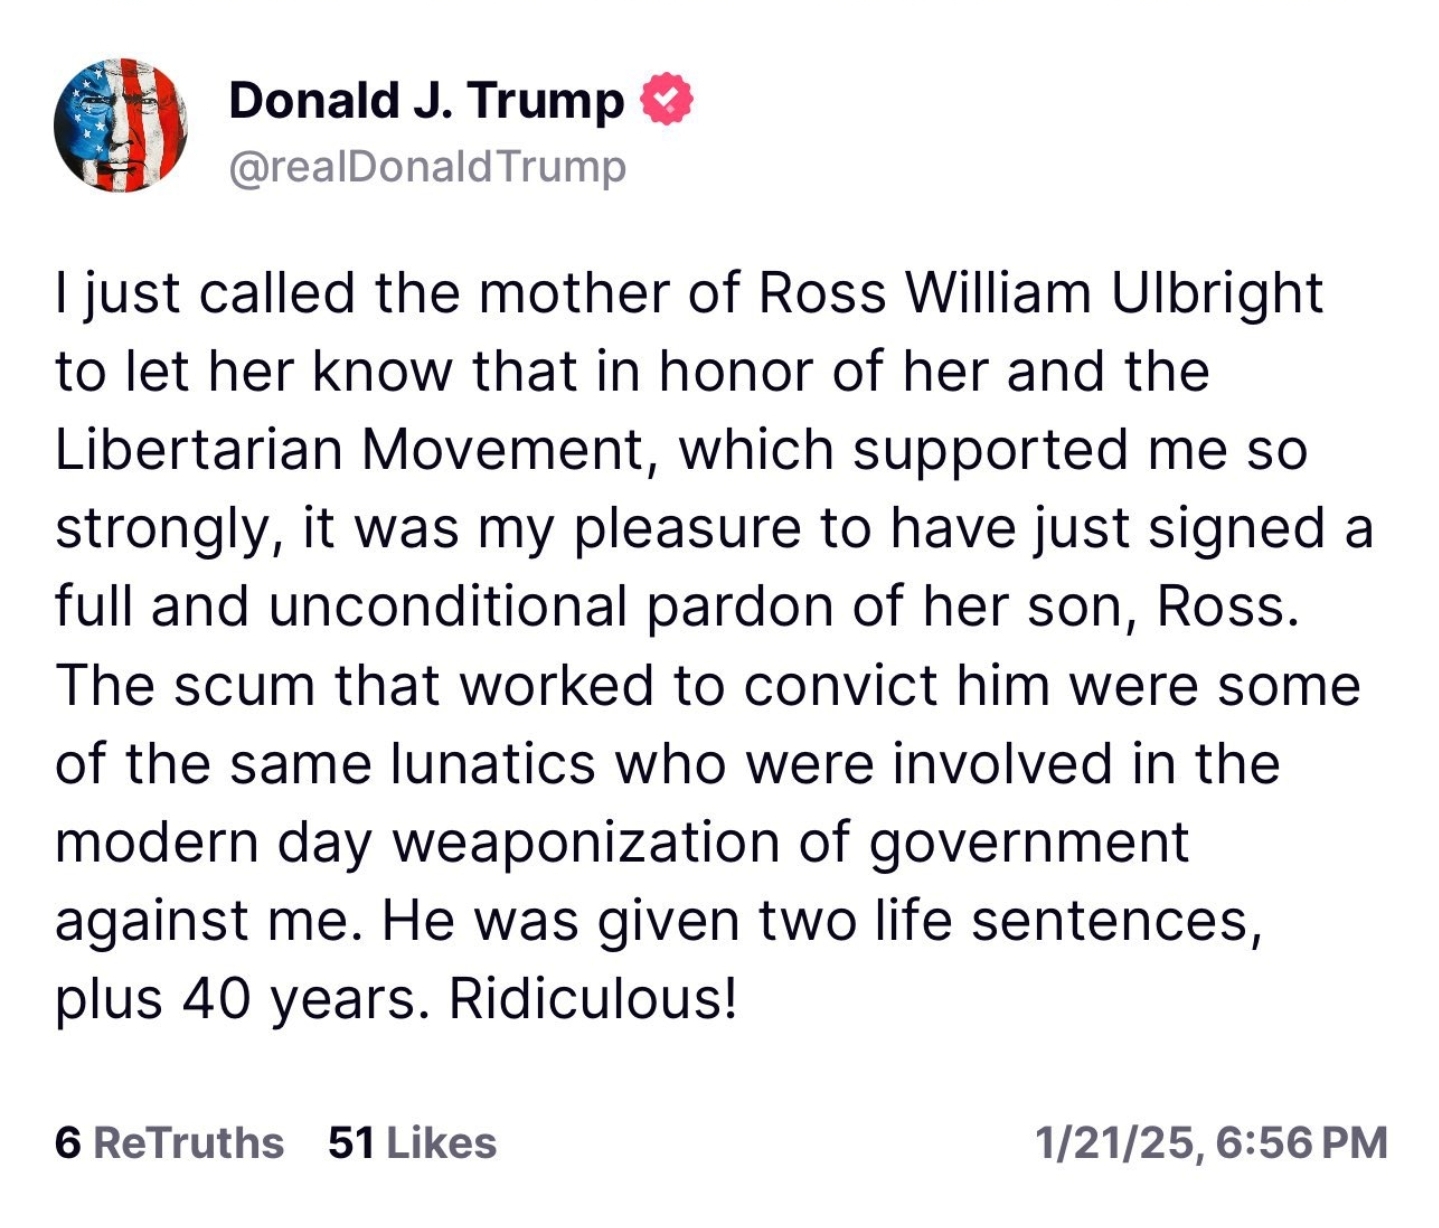Click the phrase weaponization of government

click(x=790, y=841)
